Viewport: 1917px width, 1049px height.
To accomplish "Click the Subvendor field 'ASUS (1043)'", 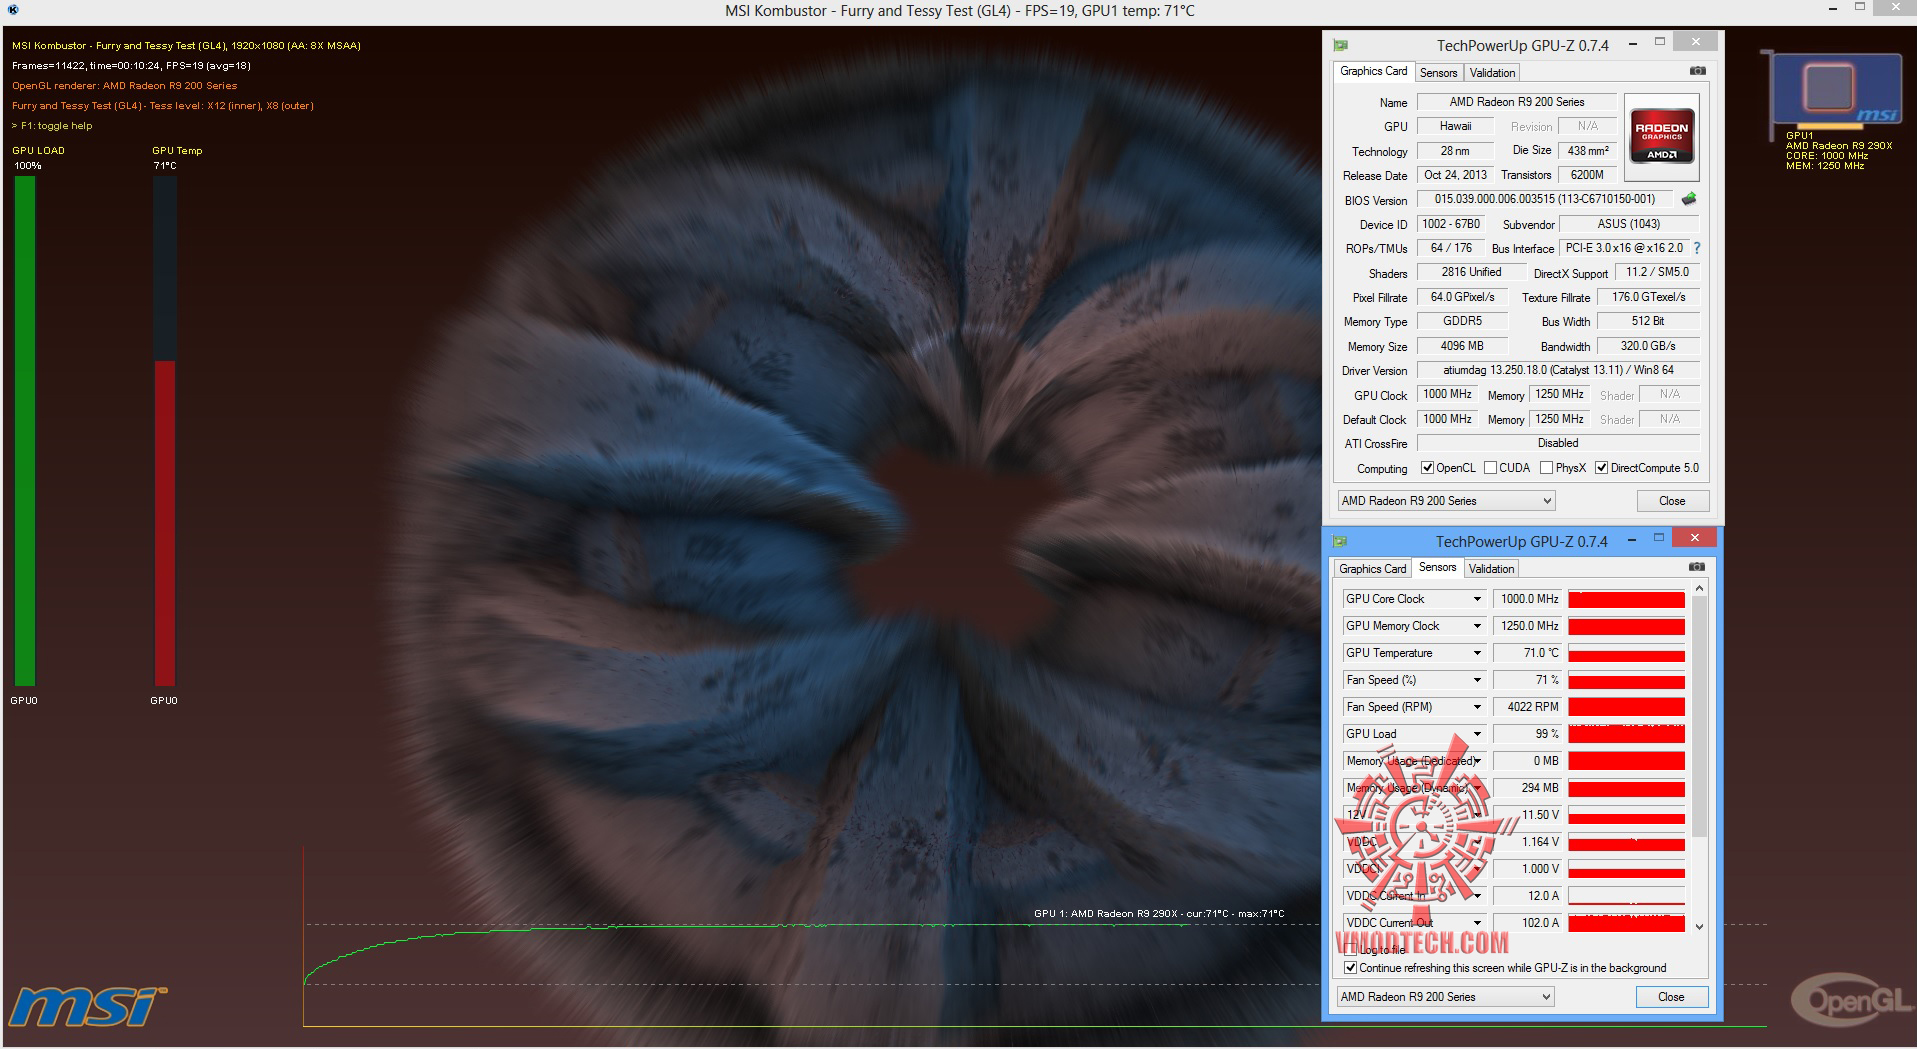I will pos(1629,224).
